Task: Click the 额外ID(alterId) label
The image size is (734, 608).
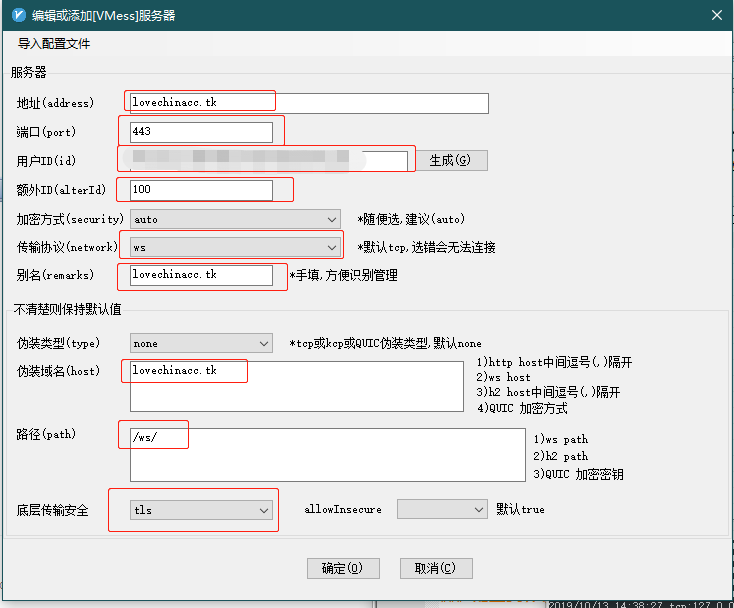Action: [61, 190]
